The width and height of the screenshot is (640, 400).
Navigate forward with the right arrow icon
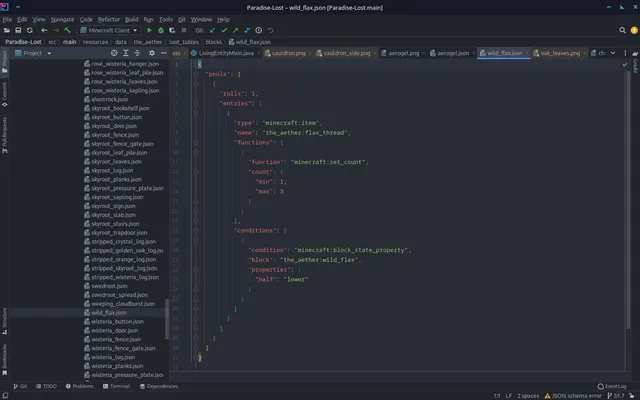[56, 30]
